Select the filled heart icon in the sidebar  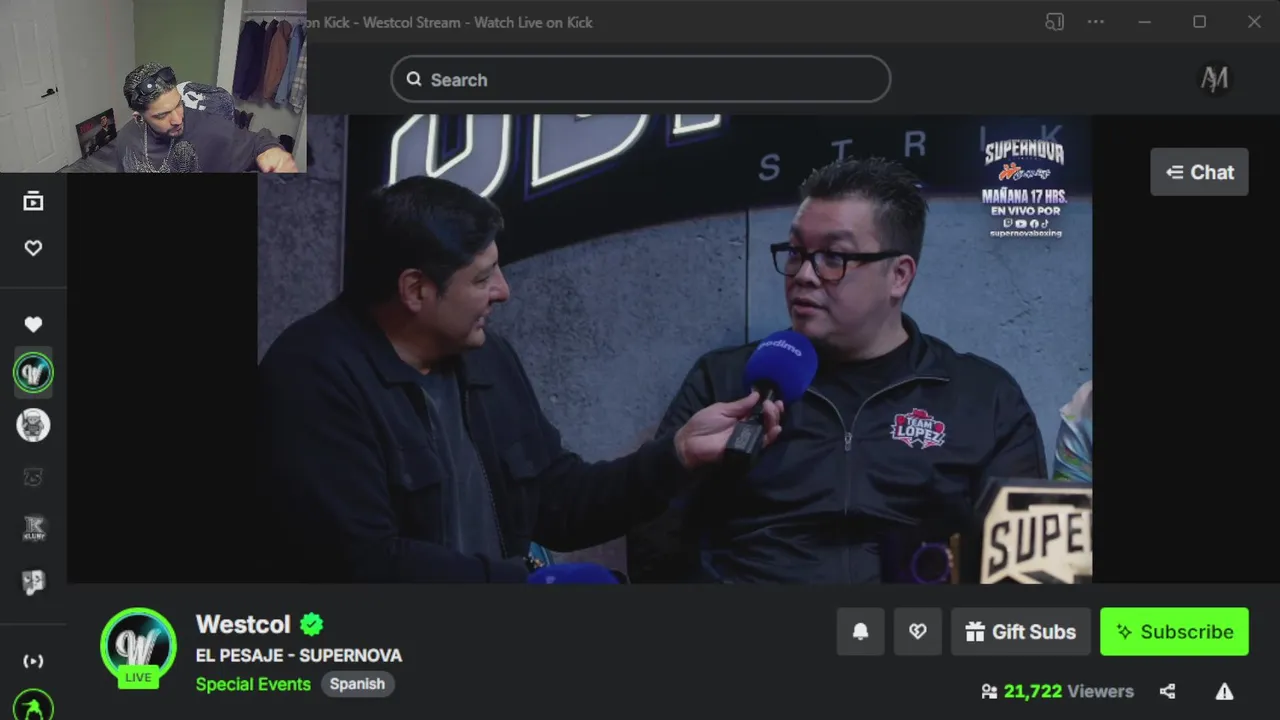point(33,324)
